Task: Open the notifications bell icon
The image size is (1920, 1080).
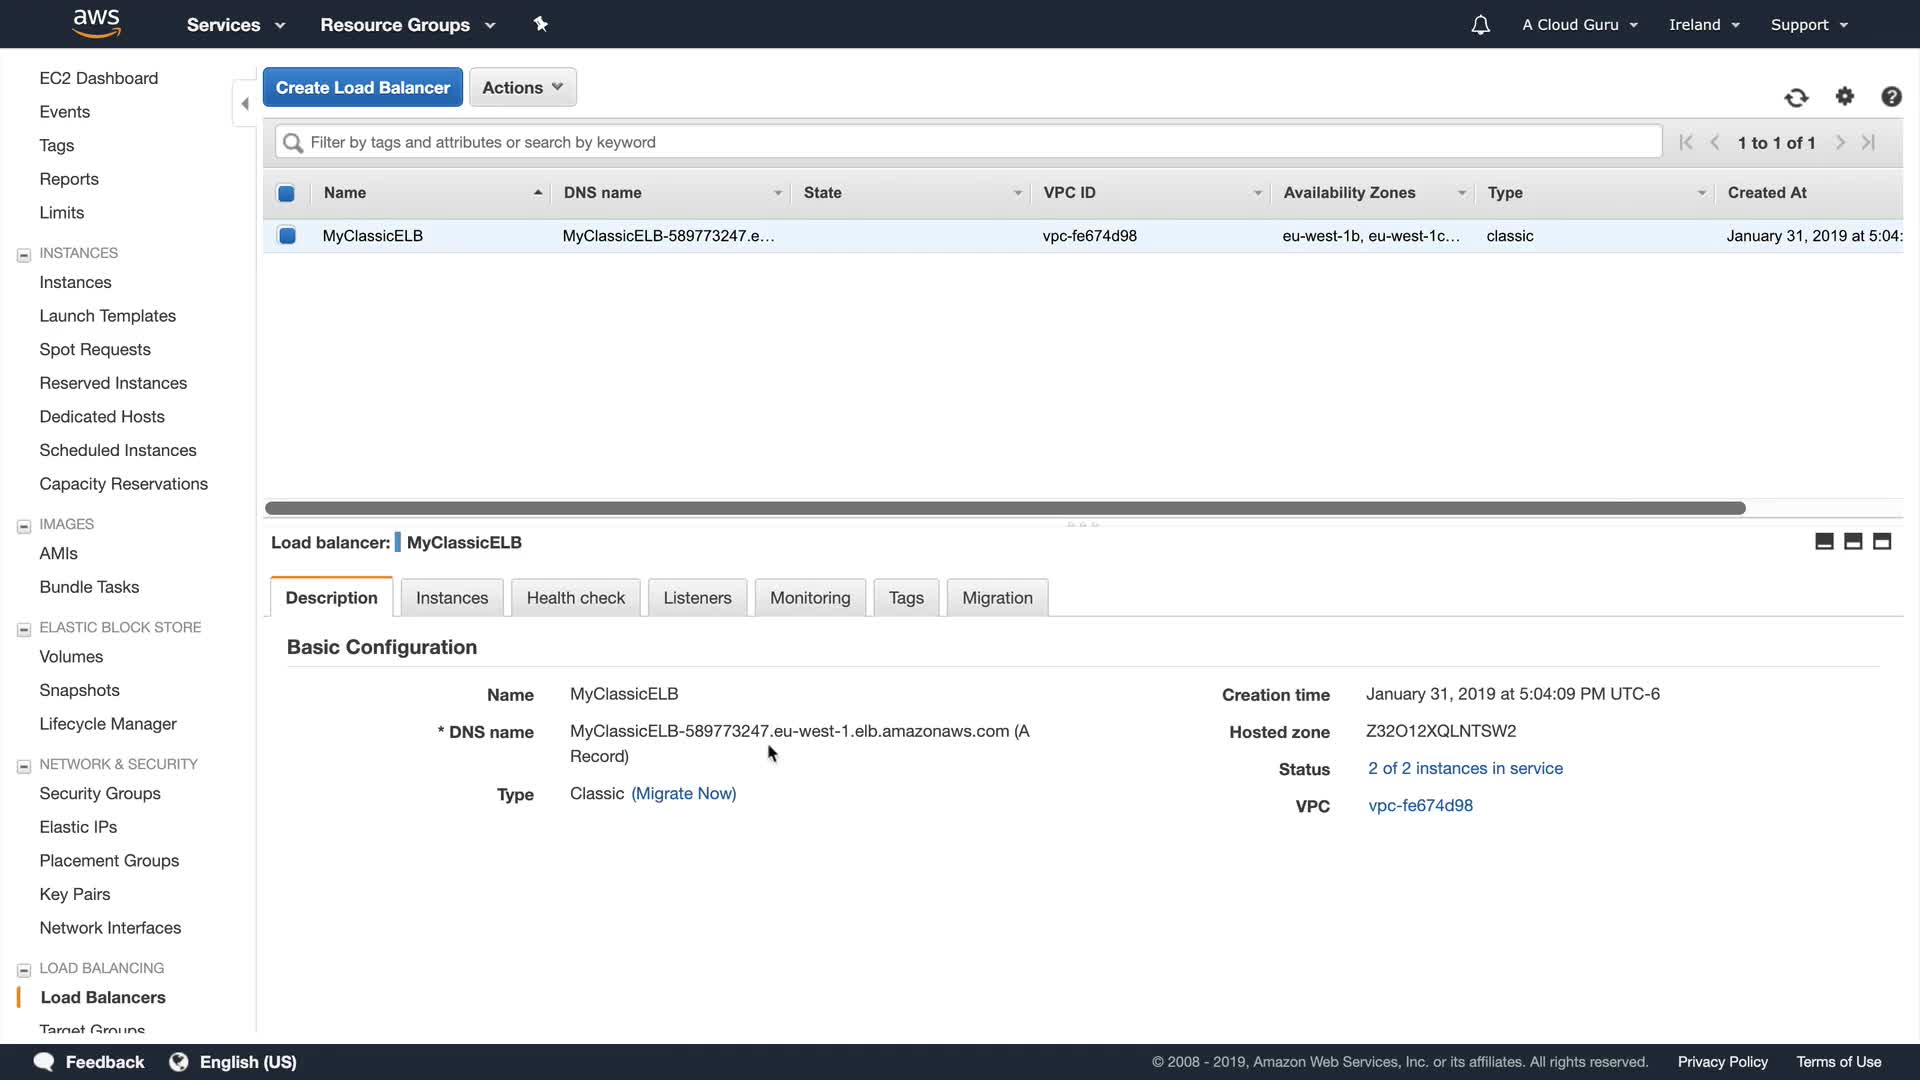Action: click(1480, 25)
